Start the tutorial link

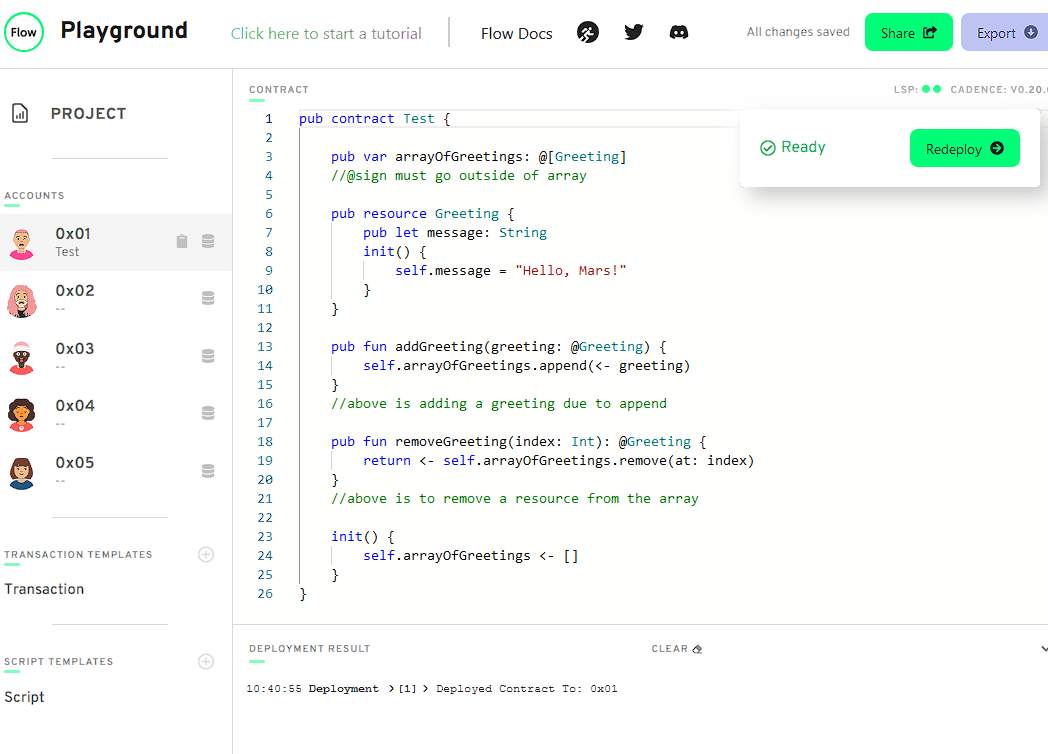(x=326, y=33)
